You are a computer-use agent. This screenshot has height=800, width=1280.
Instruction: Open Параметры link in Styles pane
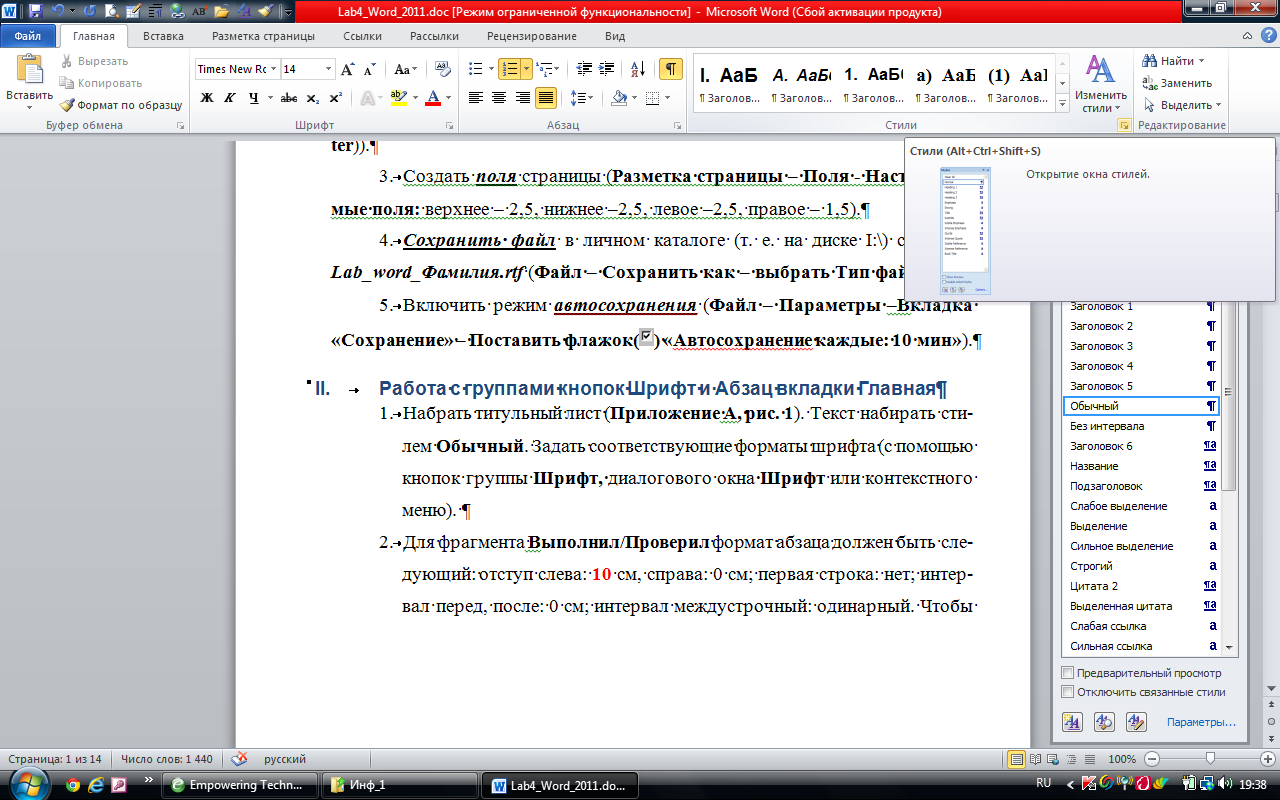tap(1201, 722)
